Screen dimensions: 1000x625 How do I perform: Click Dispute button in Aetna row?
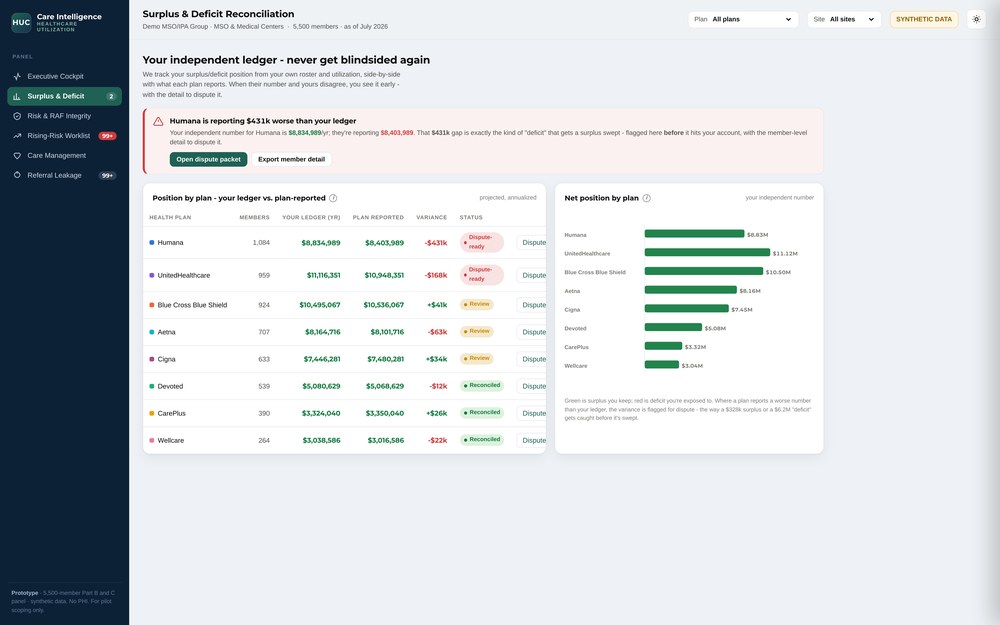point(532,332)
